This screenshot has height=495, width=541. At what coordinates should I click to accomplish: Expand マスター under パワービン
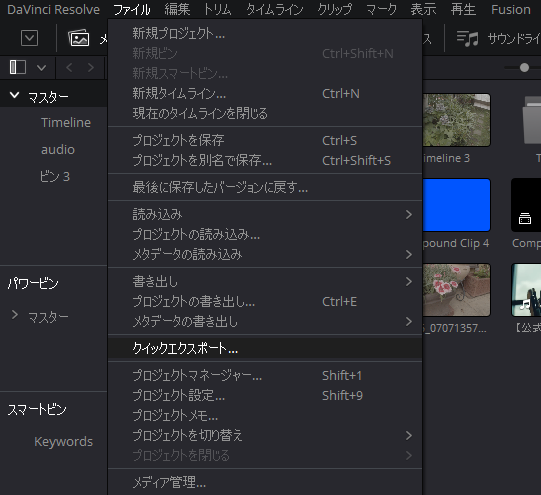pyautogui.click(x=15, y=315)
